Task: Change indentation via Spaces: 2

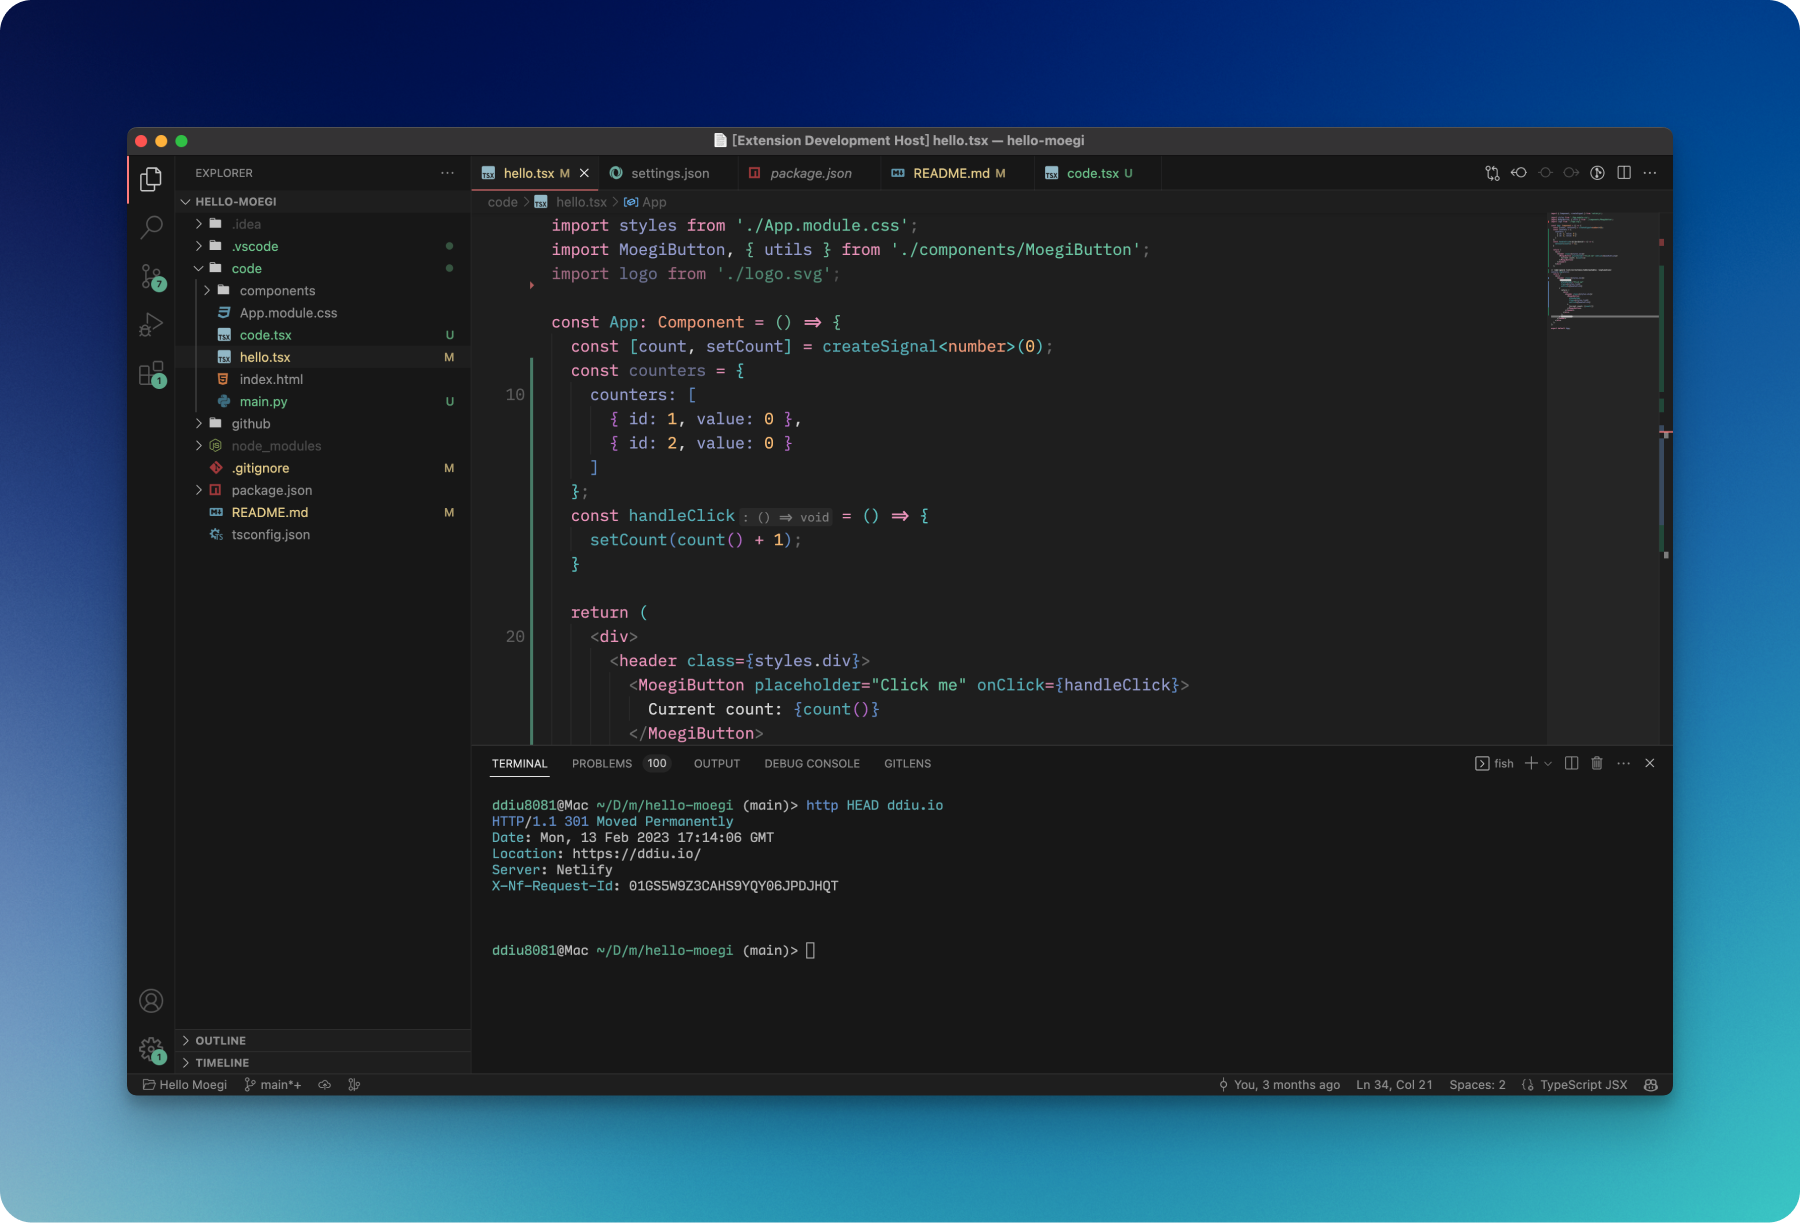Action: [1477, 1085]
